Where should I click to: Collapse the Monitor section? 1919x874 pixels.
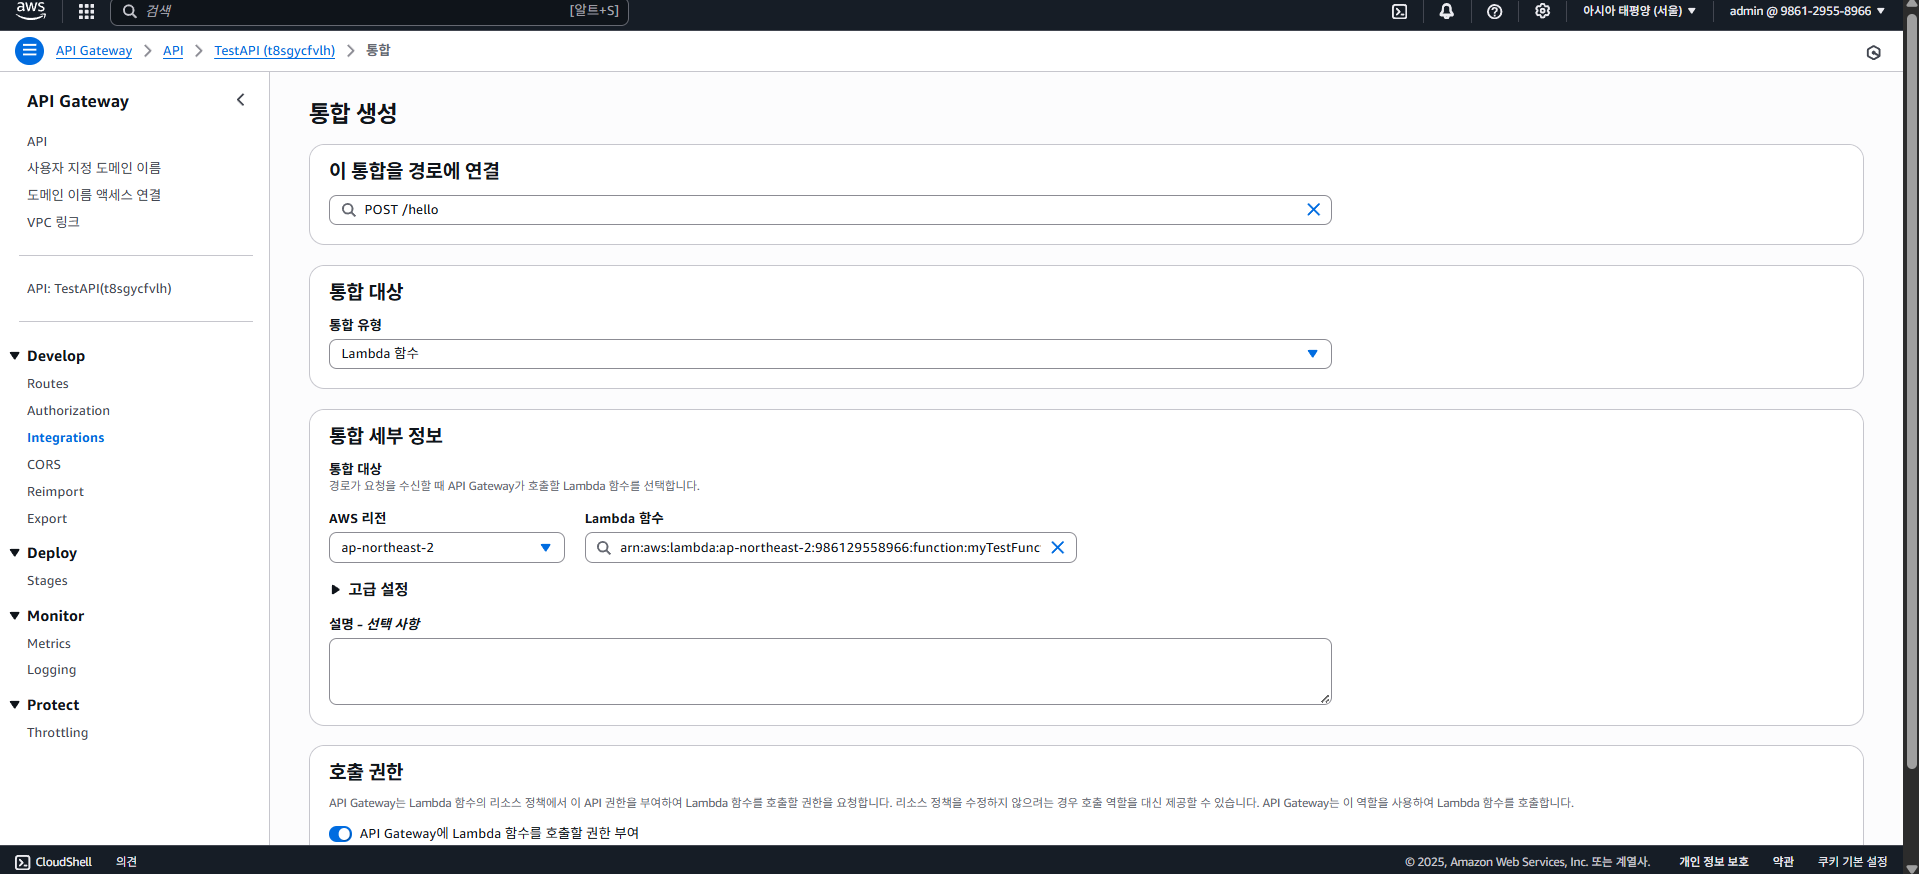tap(15, 616)
